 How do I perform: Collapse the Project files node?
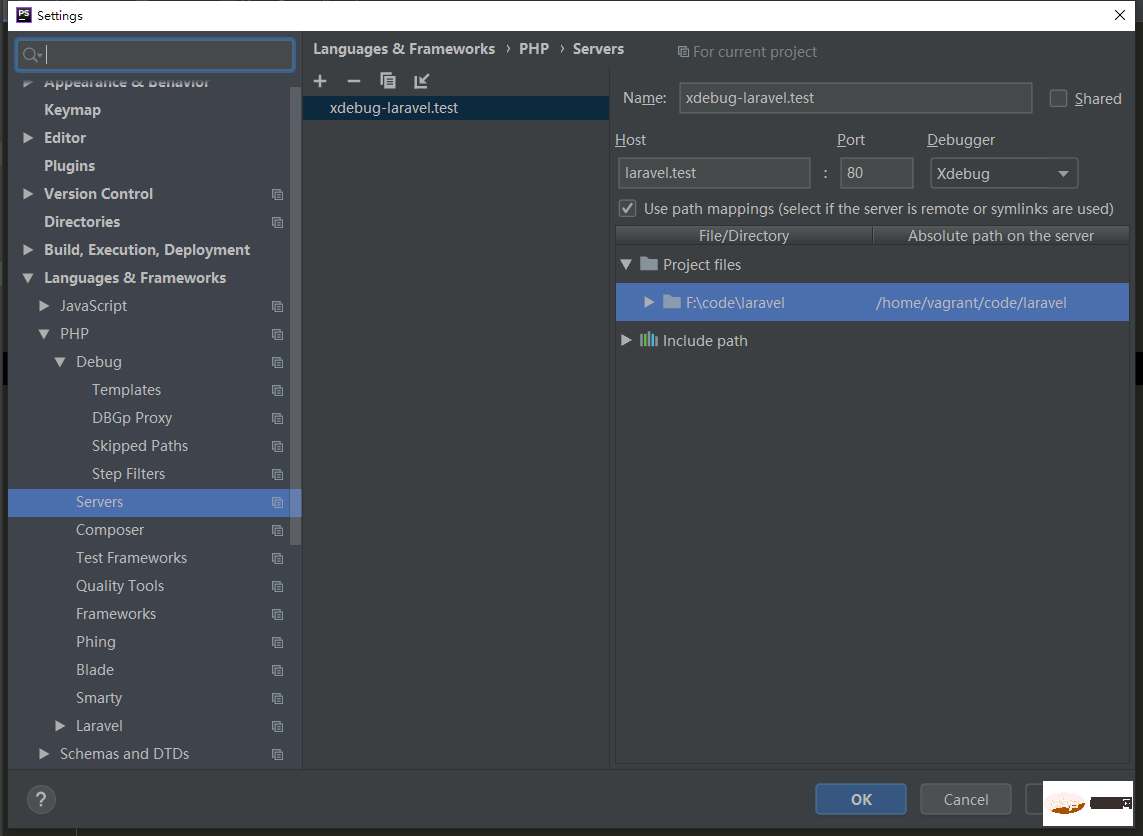(x=626, y=265)
